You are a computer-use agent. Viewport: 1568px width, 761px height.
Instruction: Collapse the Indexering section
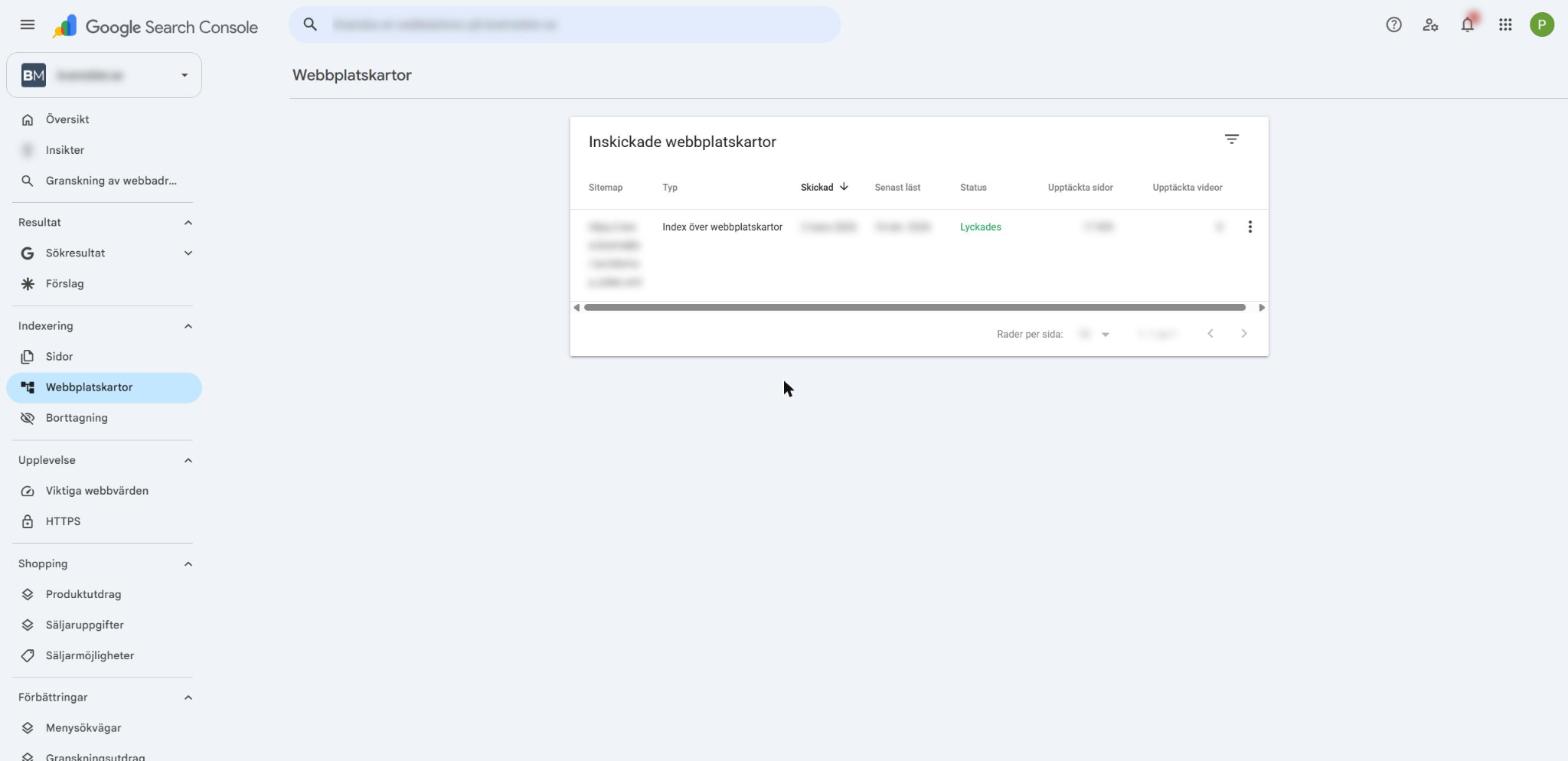[x=188, y=326]
